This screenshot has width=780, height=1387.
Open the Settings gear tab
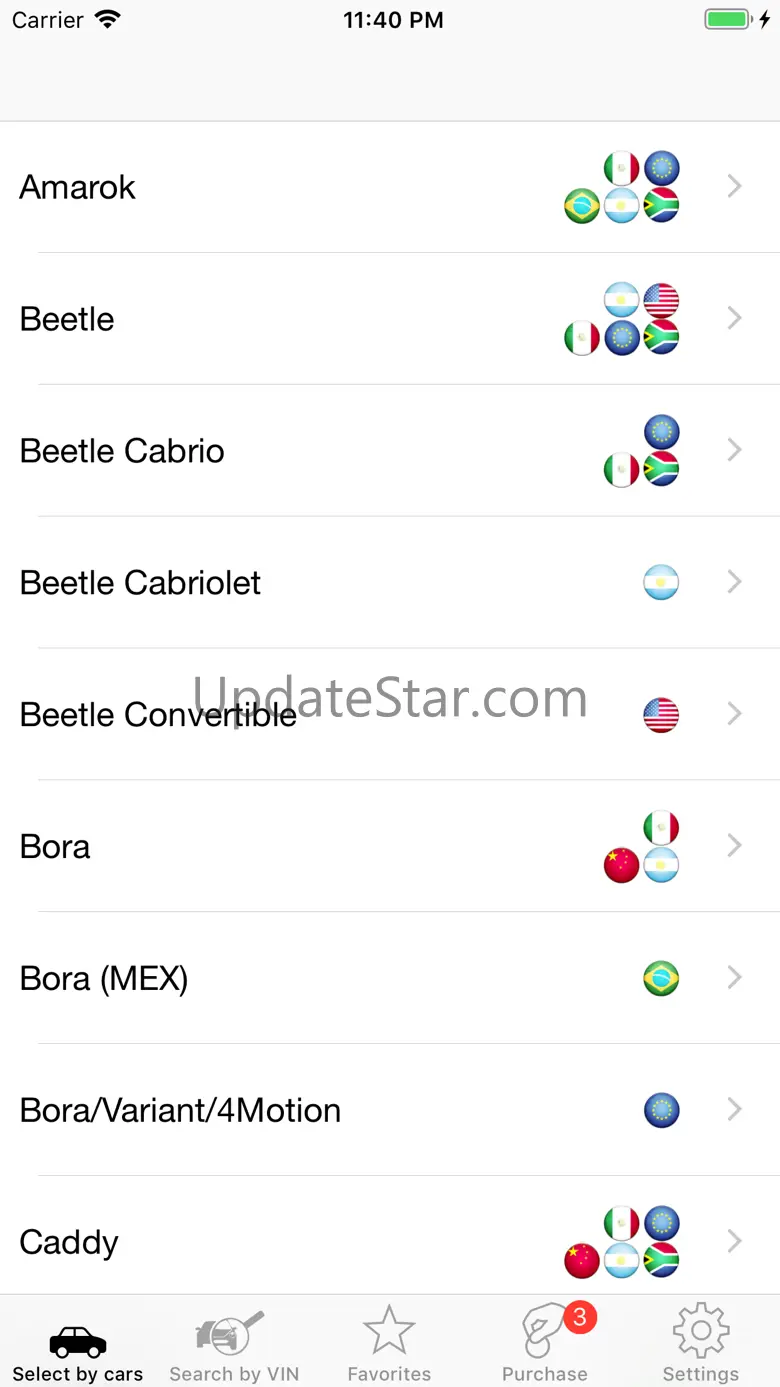(x=700, y=1345)
